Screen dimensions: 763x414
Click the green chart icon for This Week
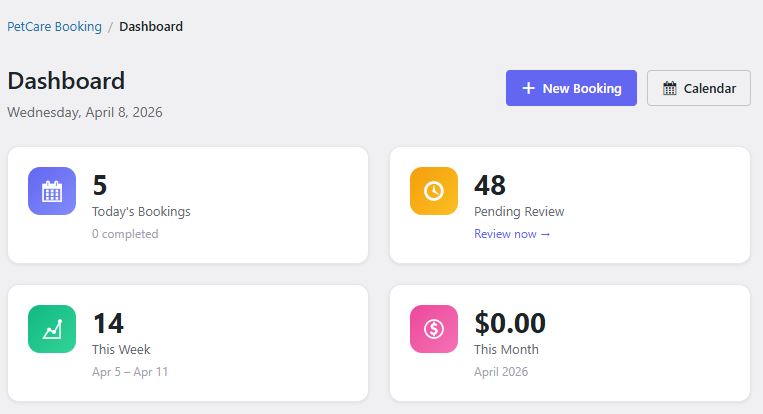tap(52, 329)
